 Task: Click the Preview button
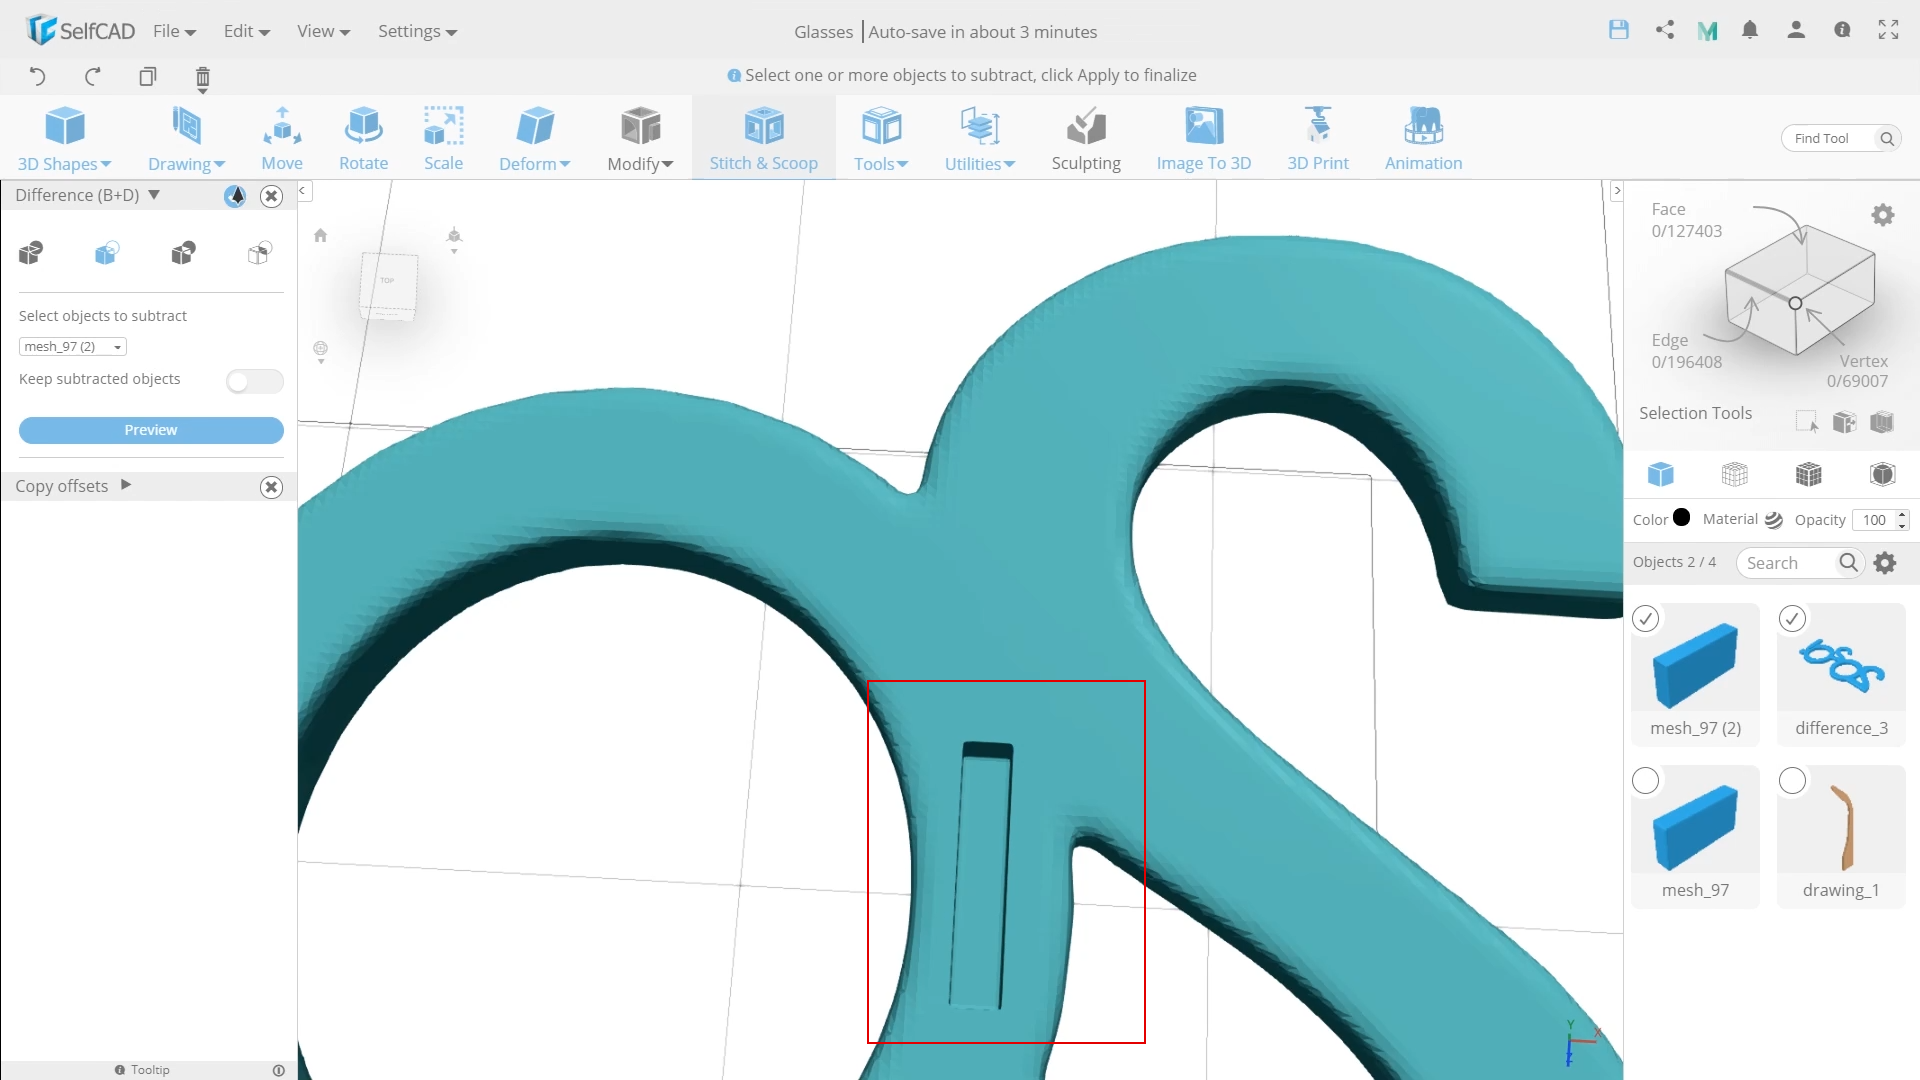click(151, 430)
